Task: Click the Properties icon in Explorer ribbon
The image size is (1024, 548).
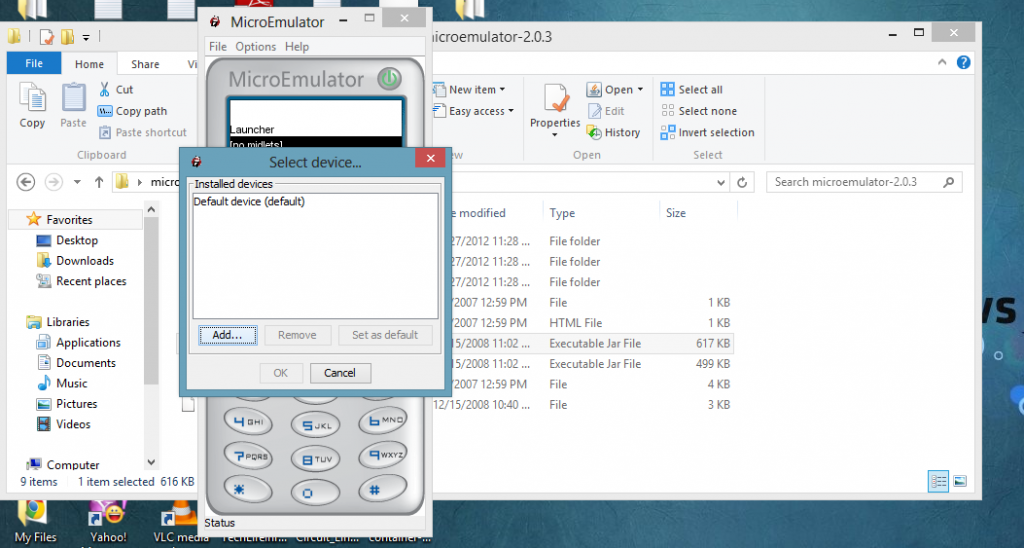Action: click(556, 99)
